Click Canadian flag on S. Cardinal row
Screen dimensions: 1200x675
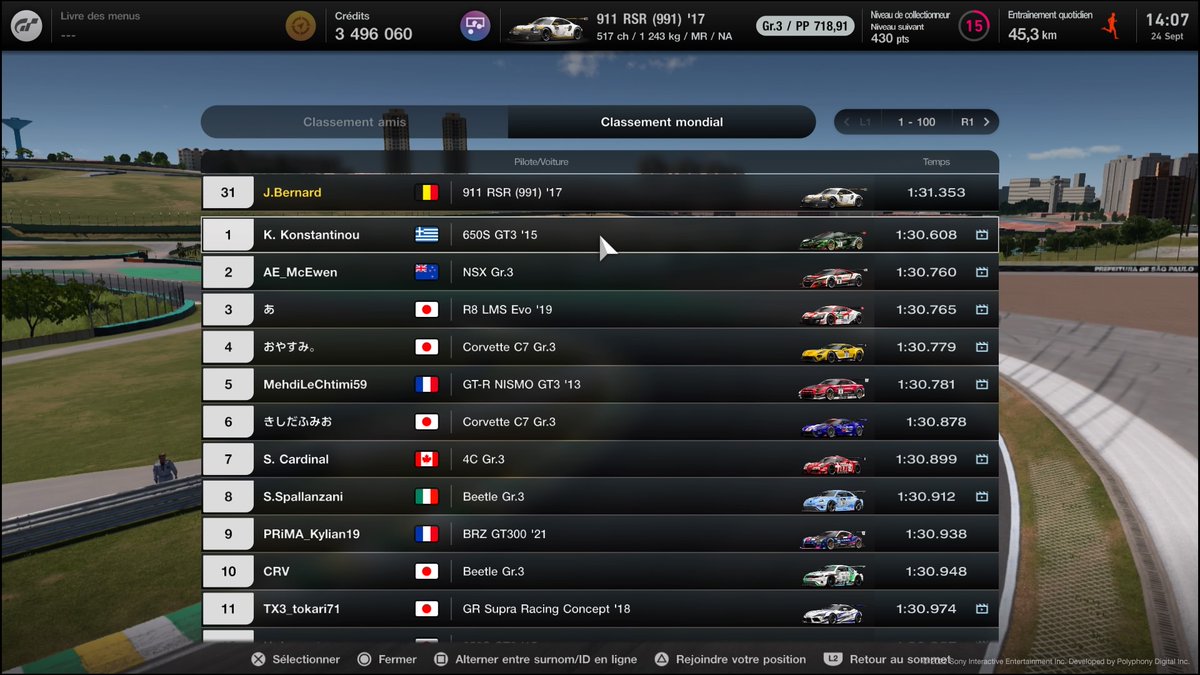426,460
